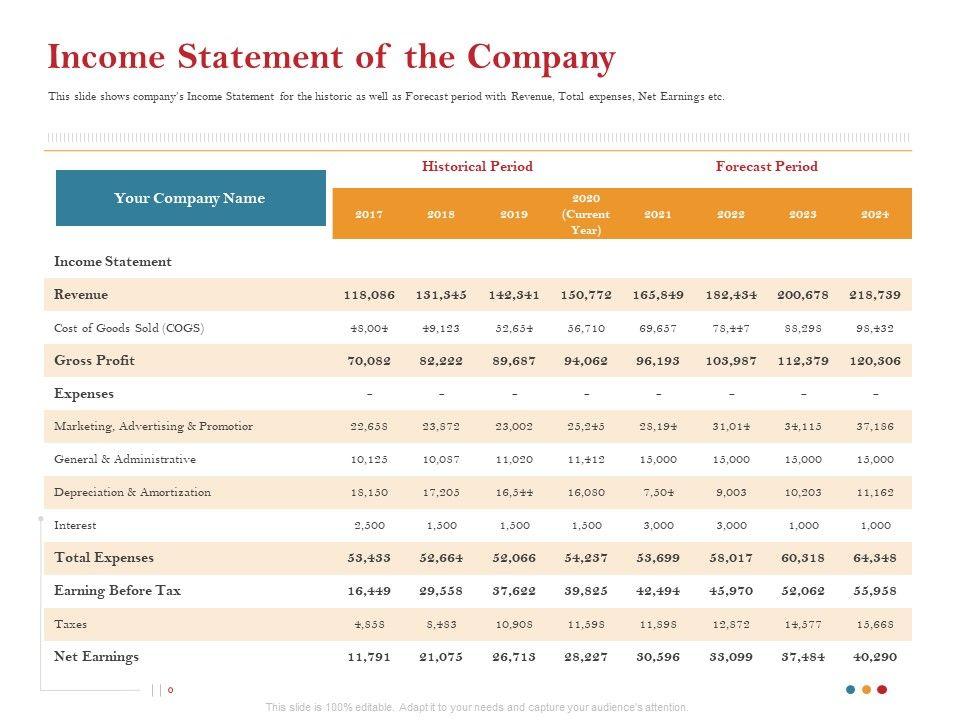Click 2024 Net Earnings value 40,290
Viewport: 960px width, 720px height.
point(874,657)
